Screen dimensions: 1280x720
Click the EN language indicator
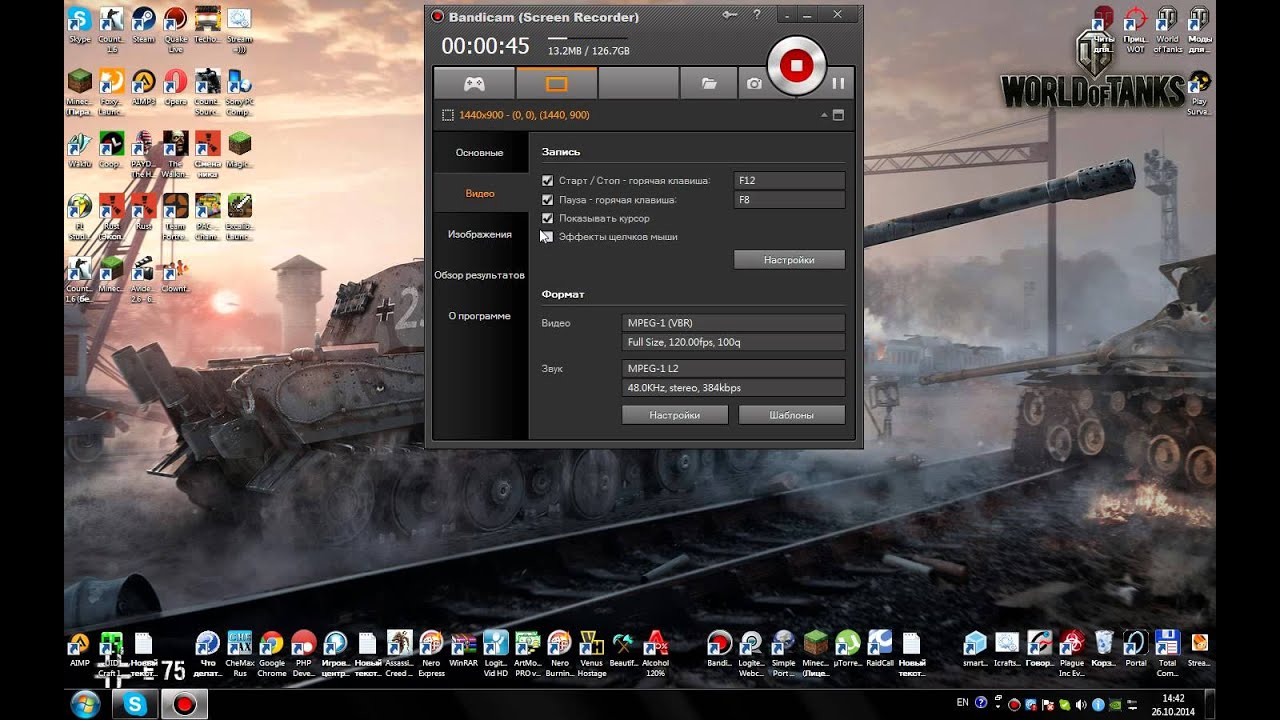pyautogui.click(x=962, y=703)
